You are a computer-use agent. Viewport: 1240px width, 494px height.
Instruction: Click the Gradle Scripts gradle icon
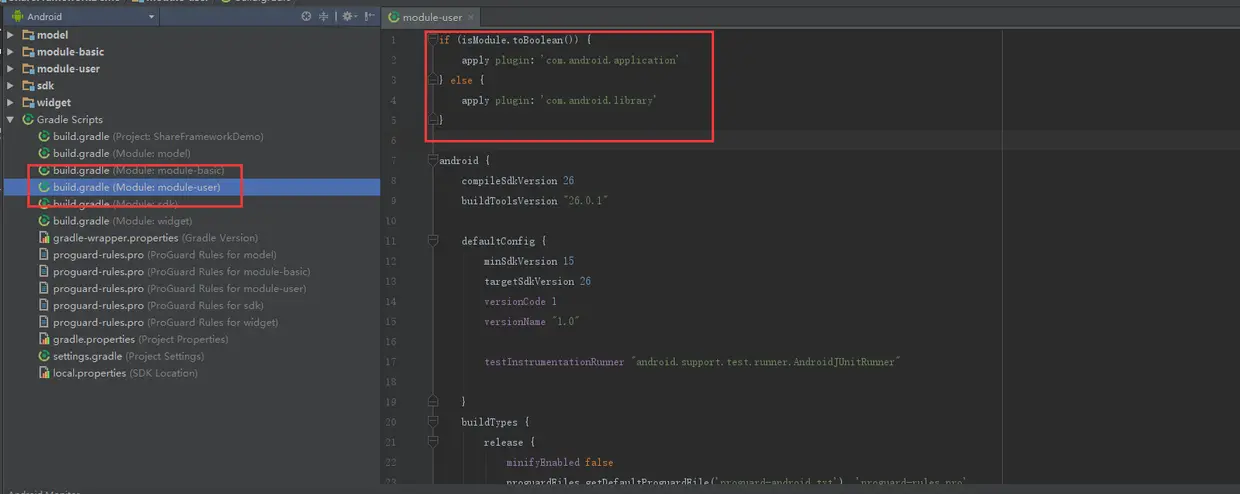click(27, 120)
